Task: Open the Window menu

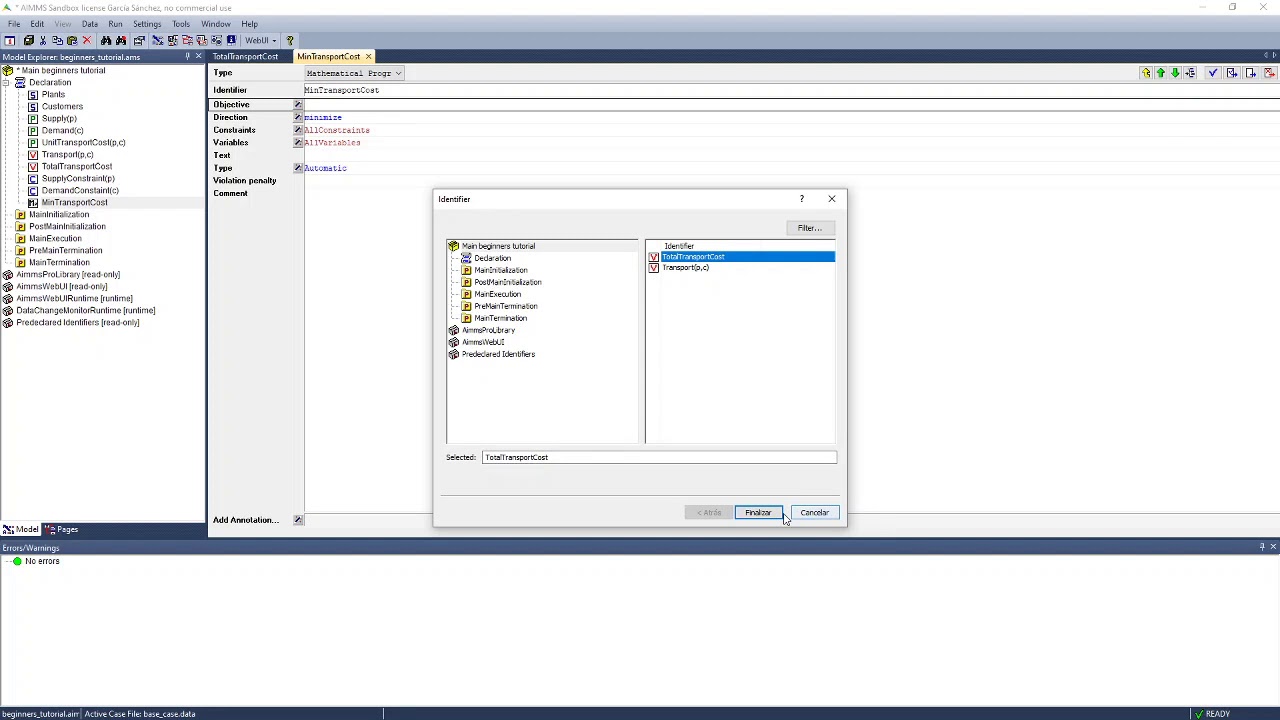Action: pyautogui.click(x=216, y=24)
